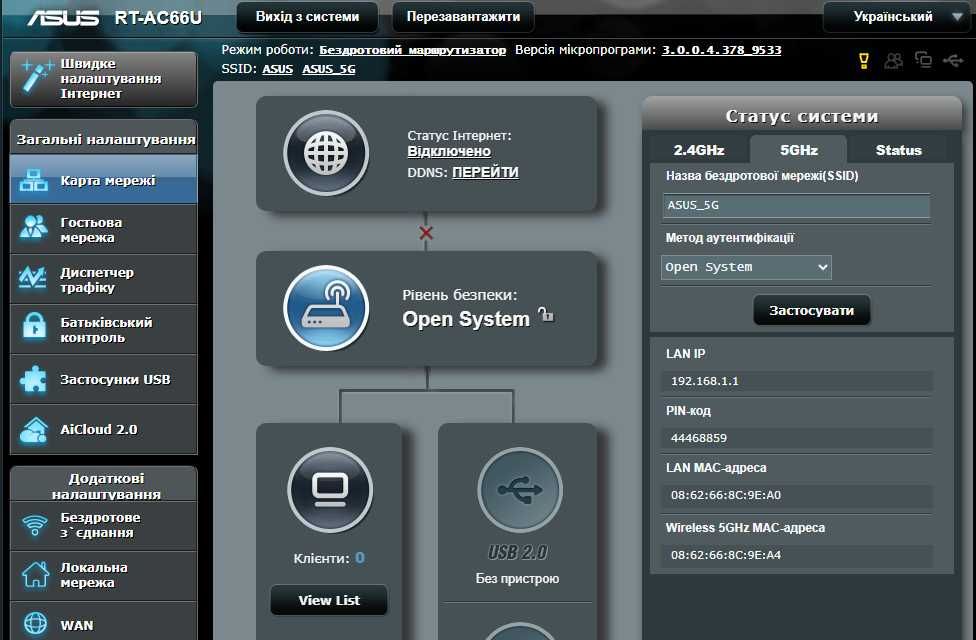Screen dimensions: 976x640
Task: Click the Open System security level text
Action: point(466,319)
